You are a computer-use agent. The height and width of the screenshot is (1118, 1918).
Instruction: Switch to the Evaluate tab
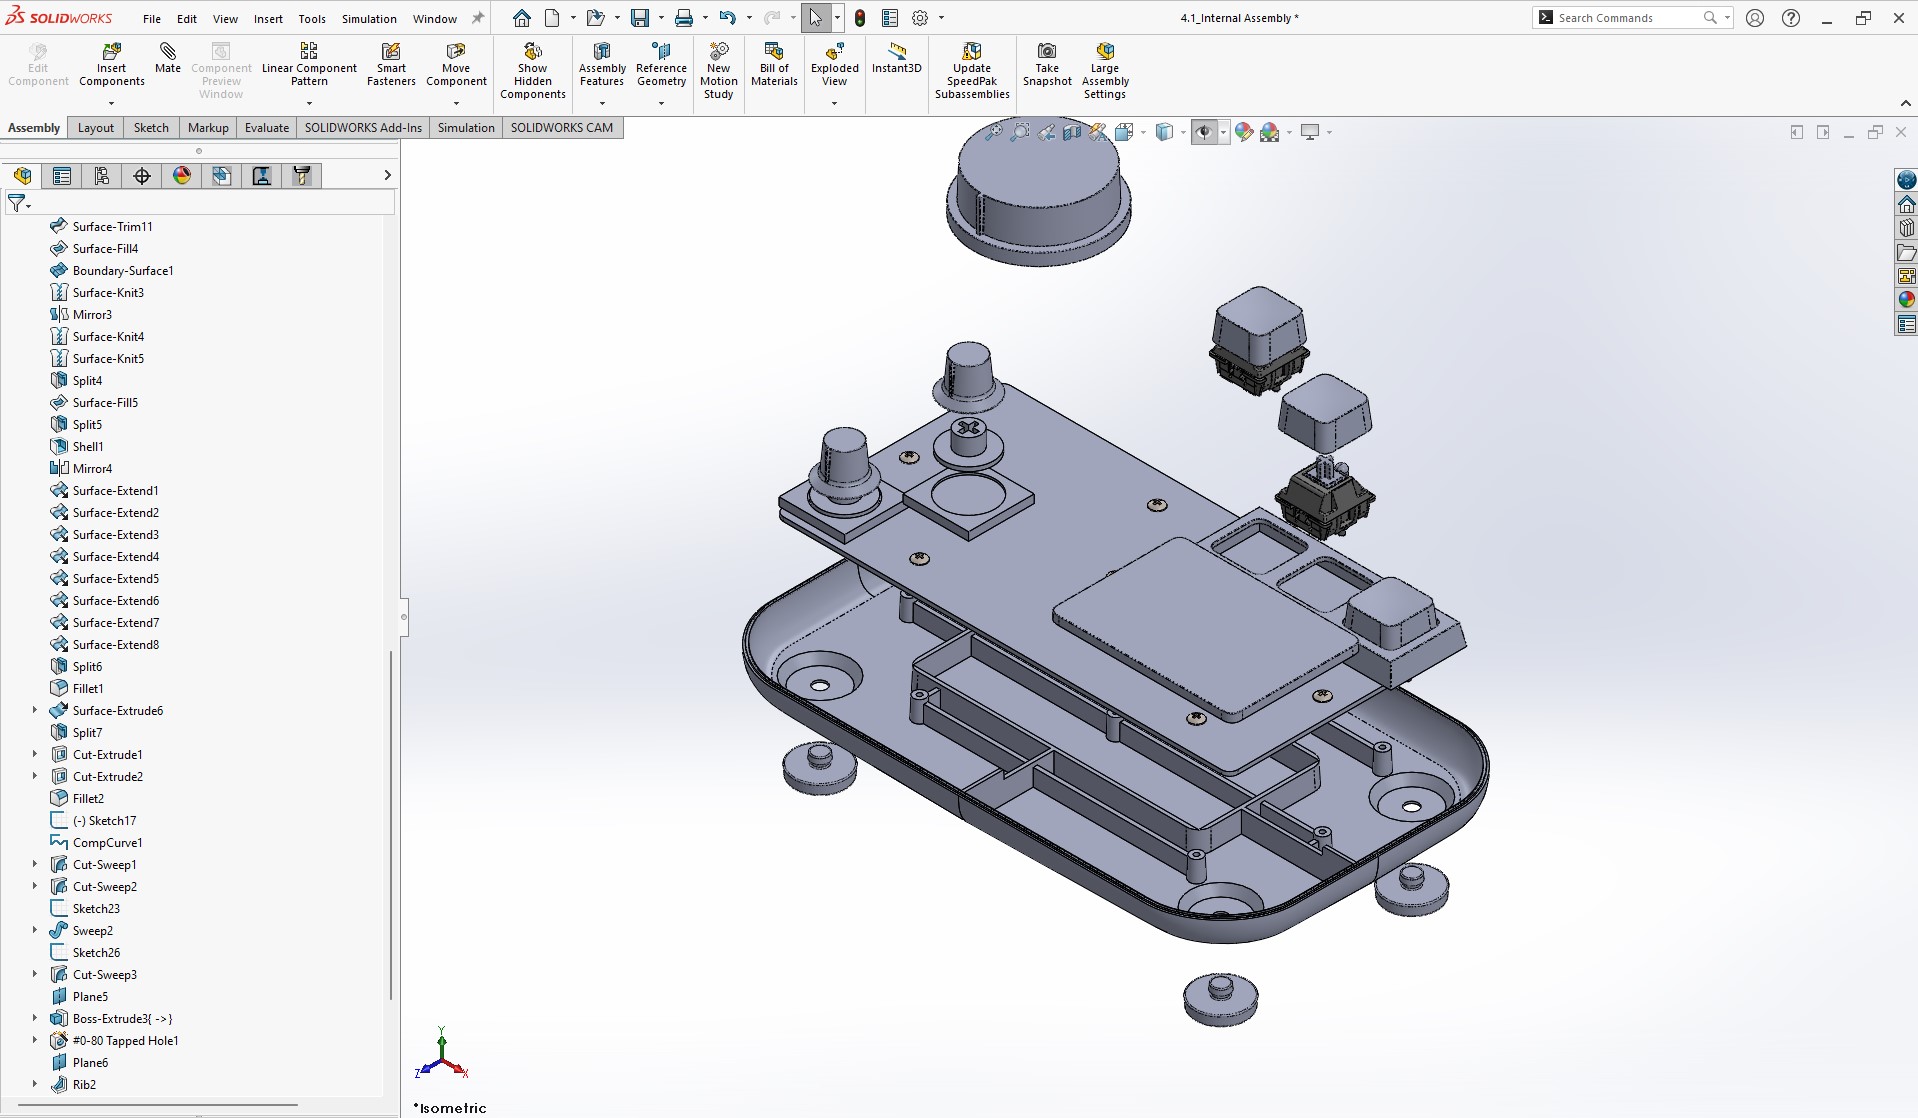266,127
